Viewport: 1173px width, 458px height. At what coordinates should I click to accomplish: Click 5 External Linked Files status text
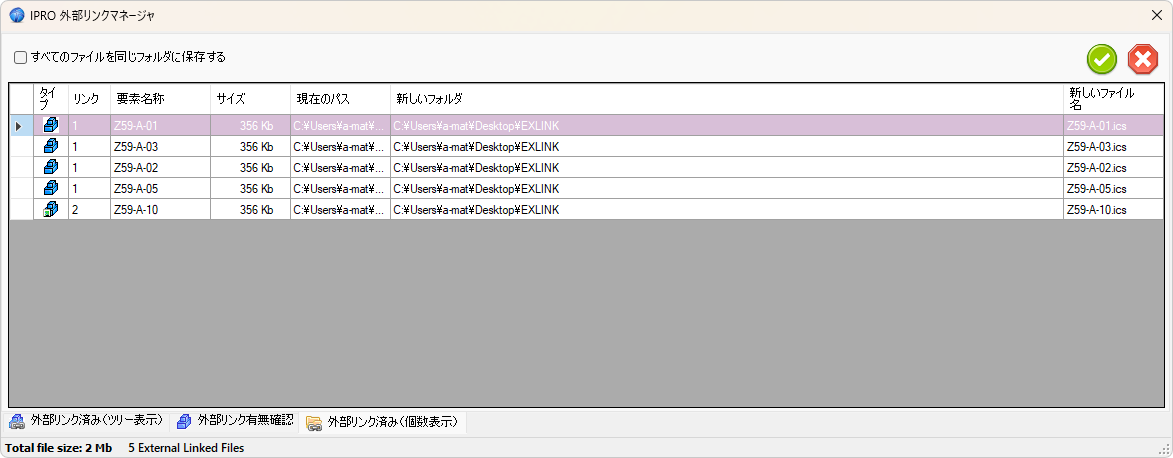(186, 448)
